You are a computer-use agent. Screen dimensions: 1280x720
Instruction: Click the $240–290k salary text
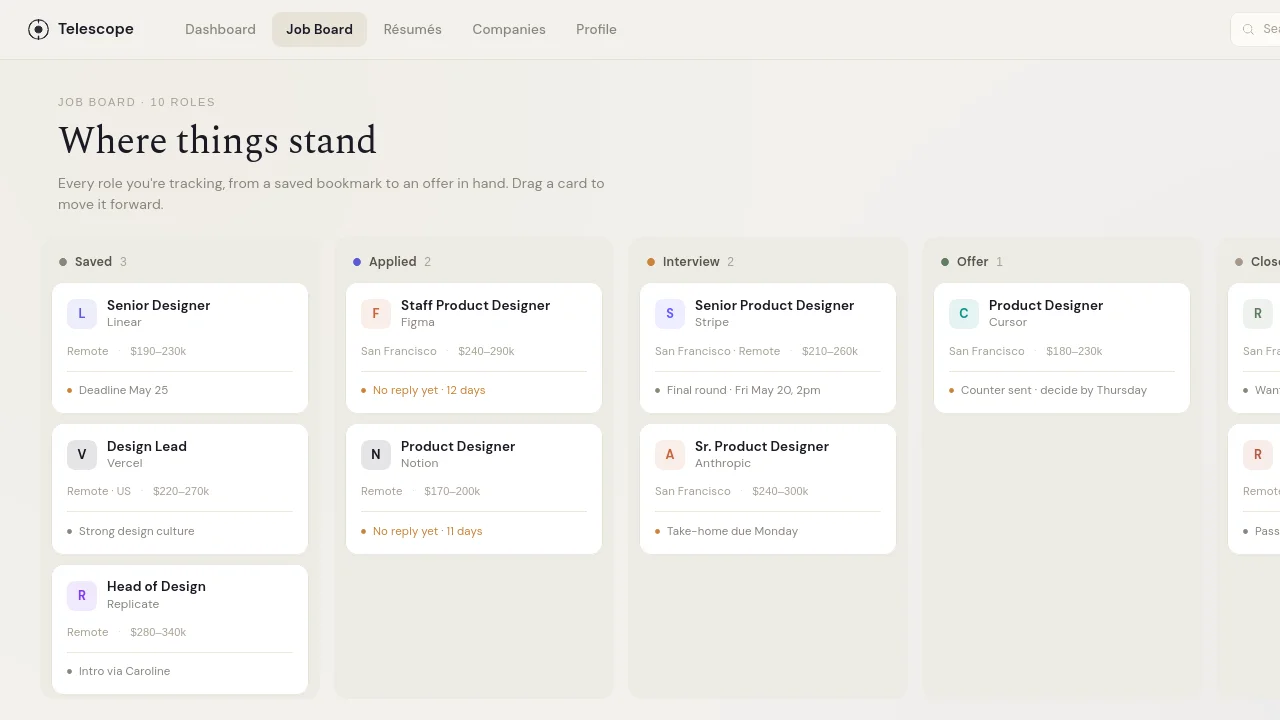click(486, 351)
